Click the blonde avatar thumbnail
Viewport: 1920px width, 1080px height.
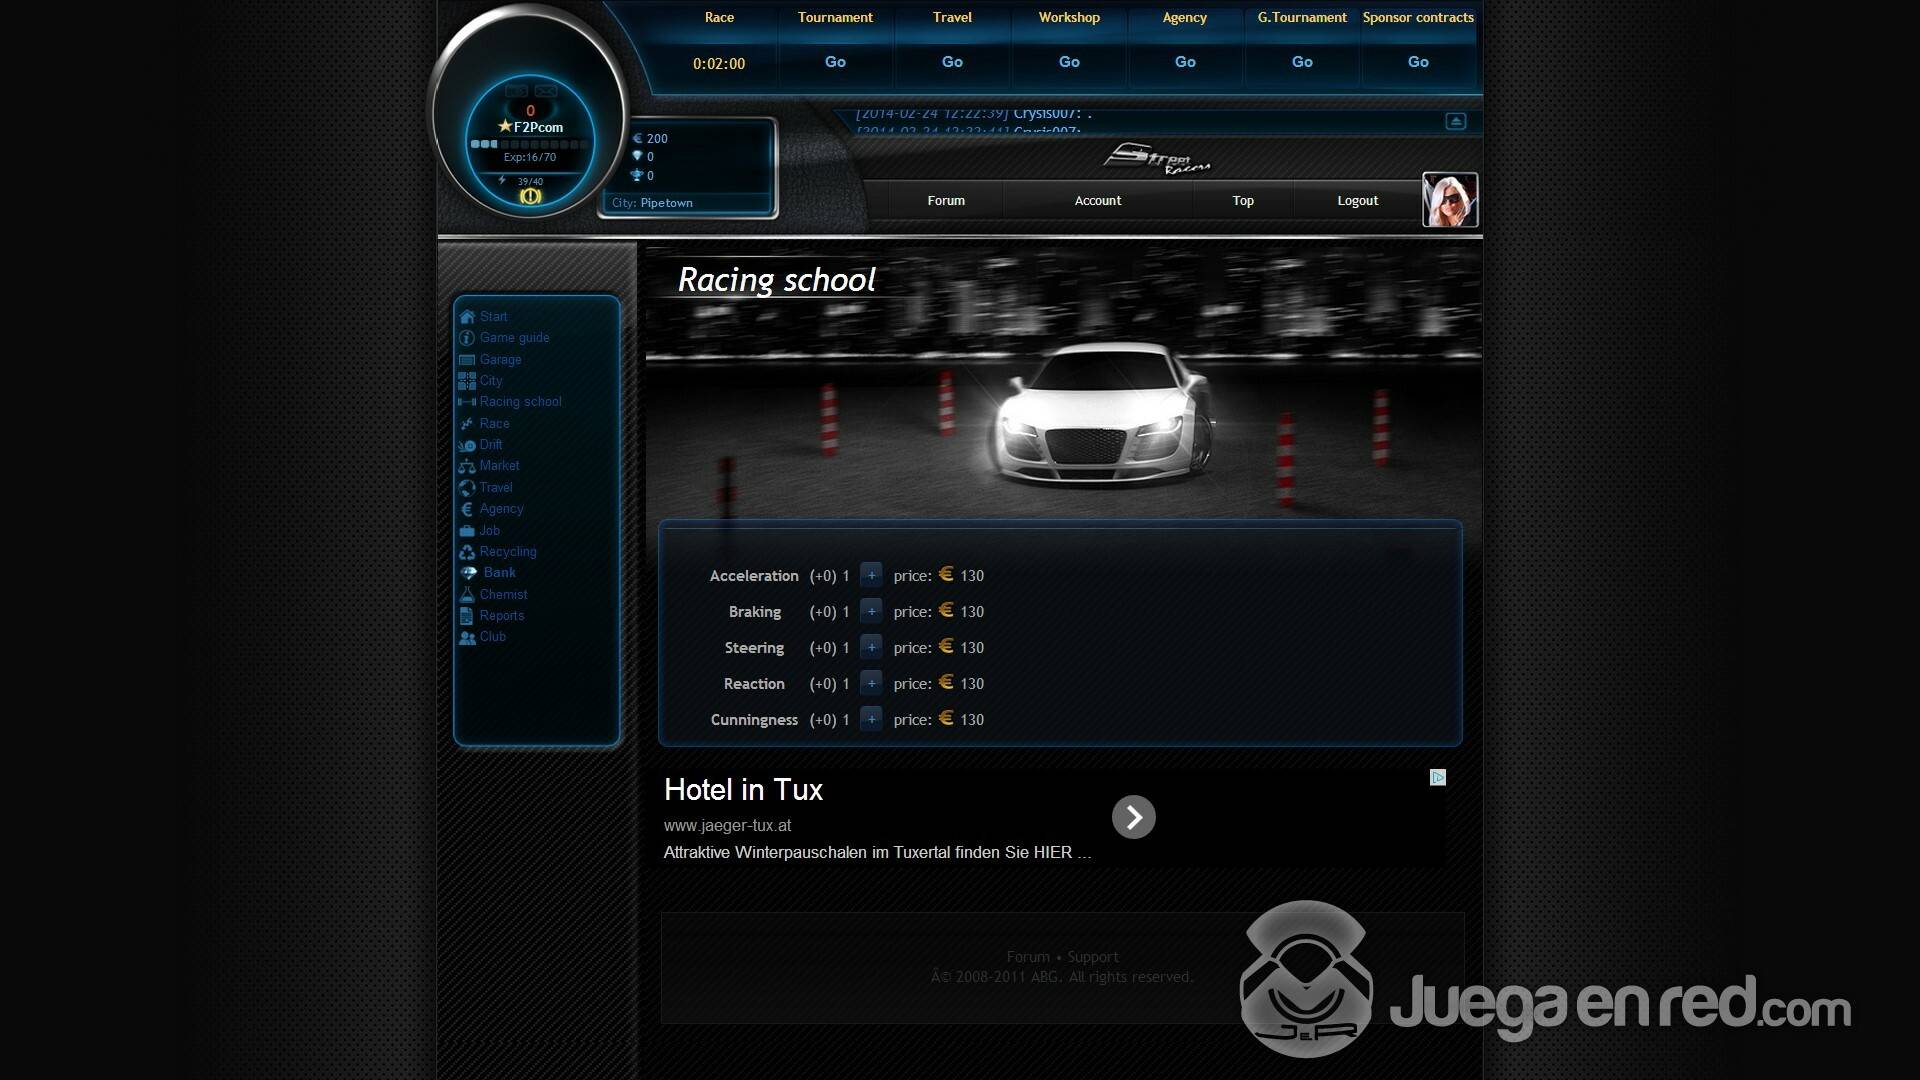[x=1449, y=200]
